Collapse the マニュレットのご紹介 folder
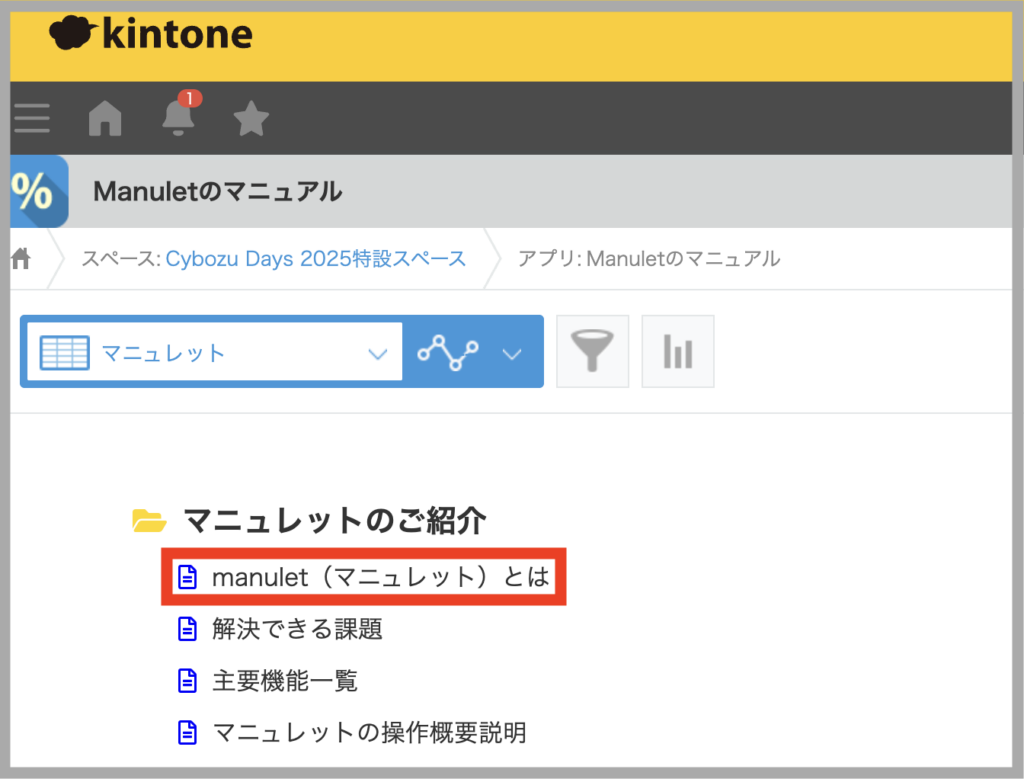 (x=149, y=520)
